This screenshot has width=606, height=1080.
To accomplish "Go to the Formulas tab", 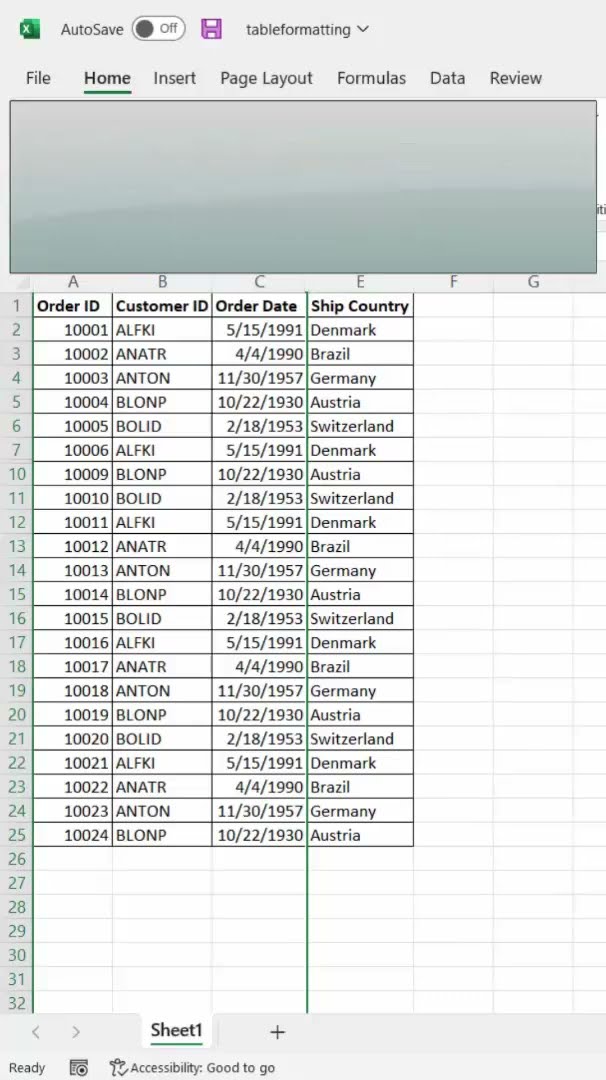I will point(371,78).
